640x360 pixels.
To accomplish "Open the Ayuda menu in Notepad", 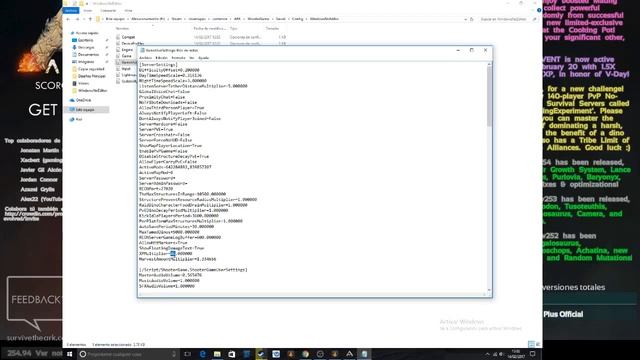I will tap(203, 58).
